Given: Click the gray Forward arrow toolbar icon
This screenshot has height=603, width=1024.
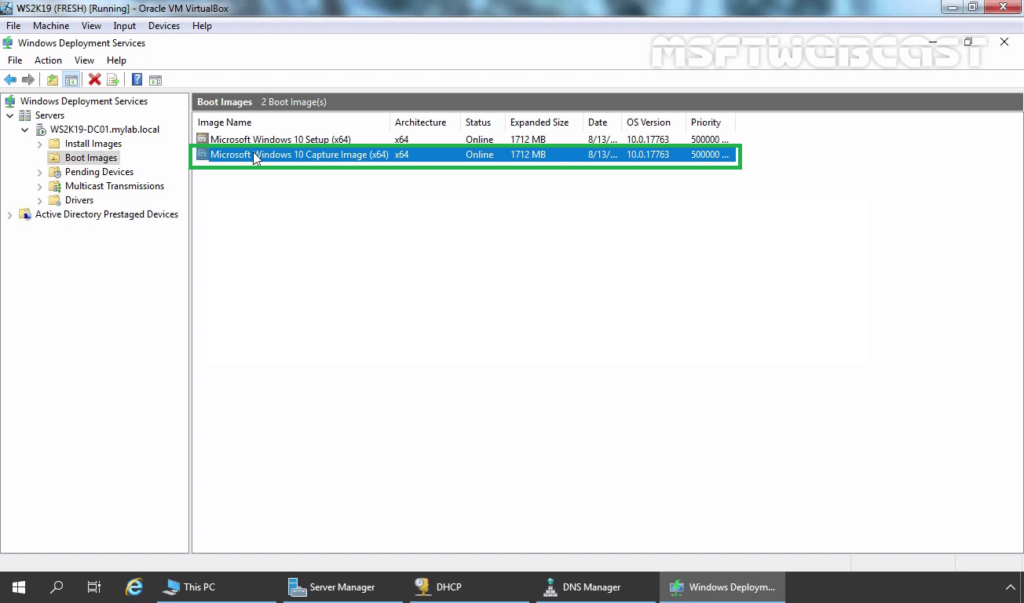Looking at the screenshot, I should click(28, 80).
